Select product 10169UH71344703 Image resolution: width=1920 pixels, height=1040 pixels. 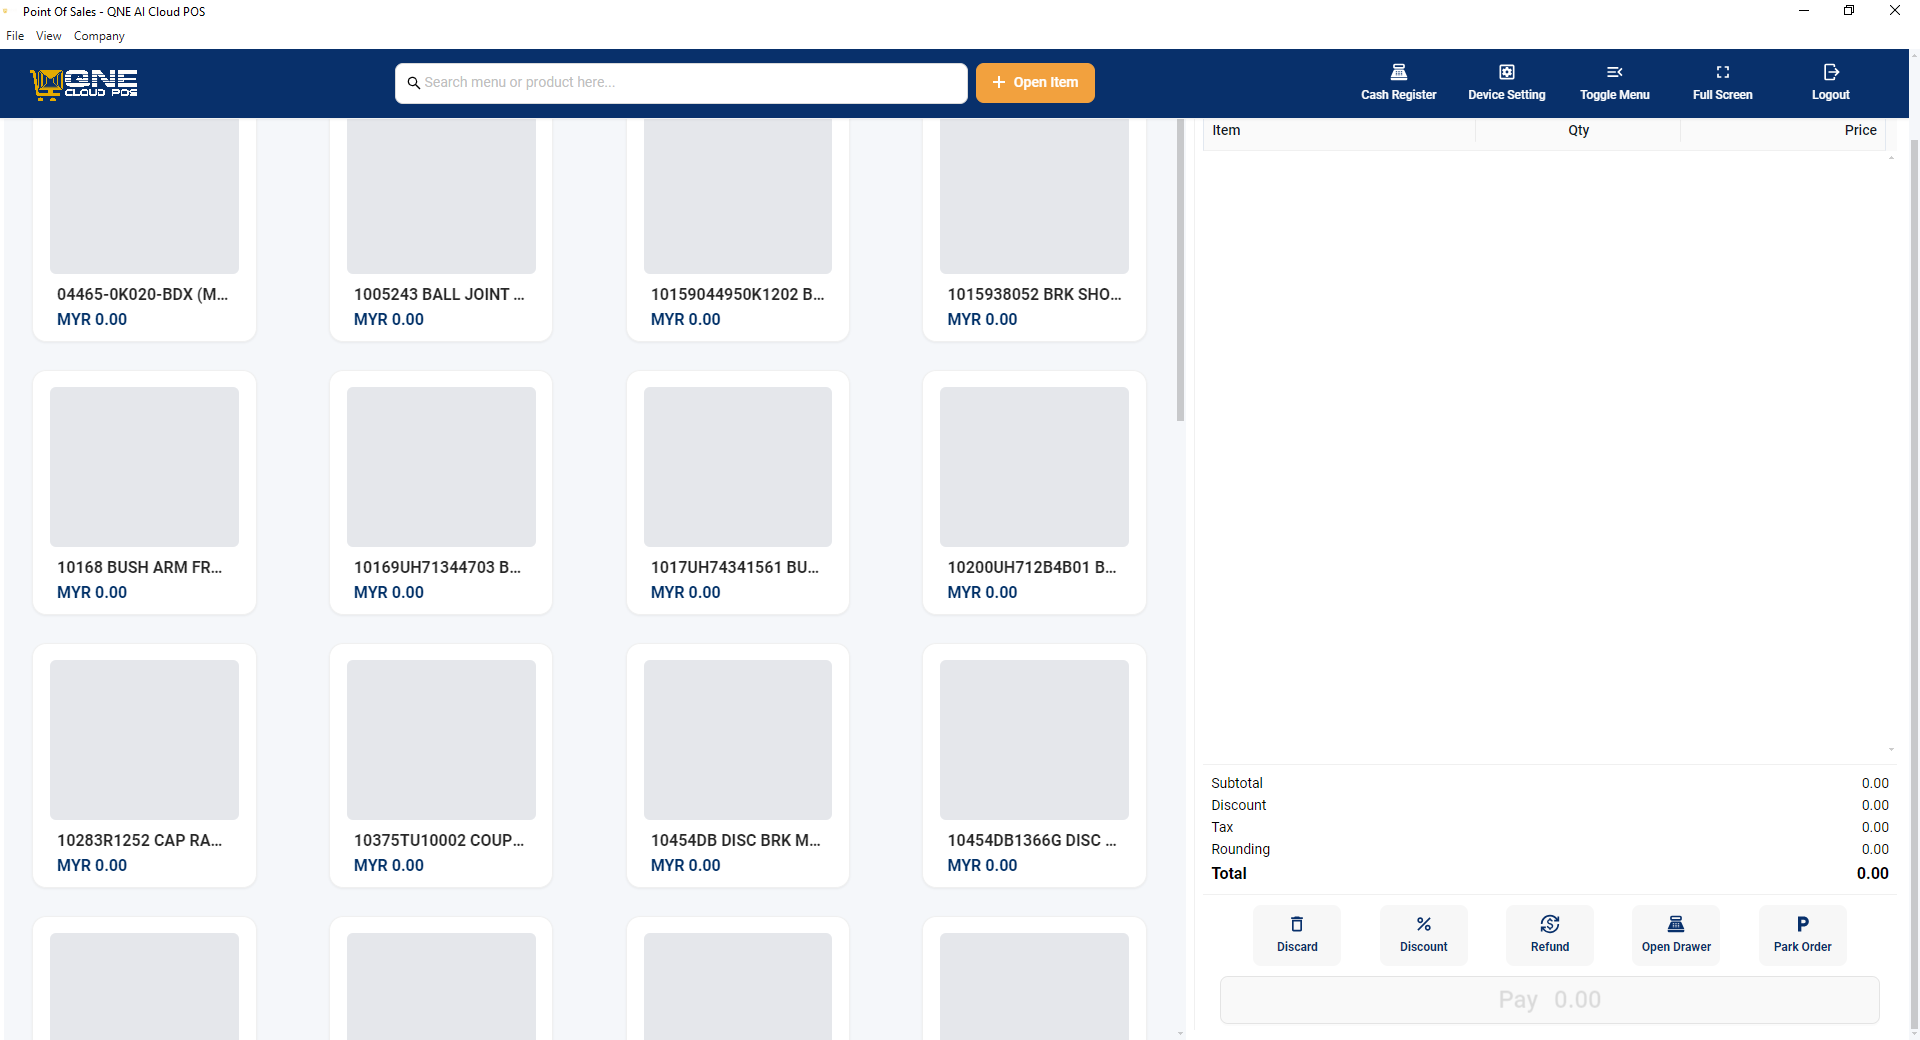tap(441, 493)
